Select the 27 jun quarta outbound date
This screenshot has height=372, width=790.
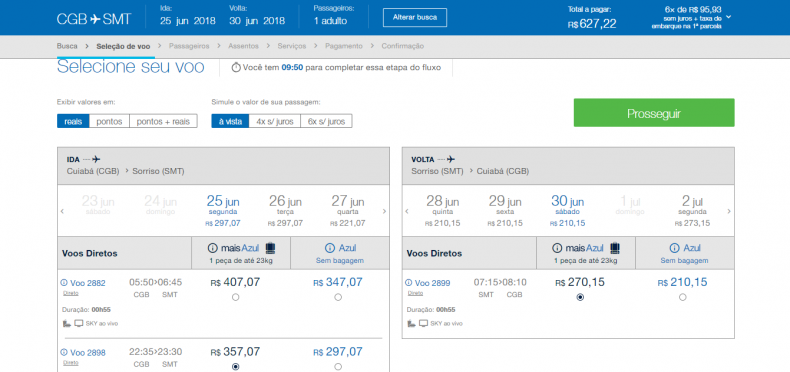click(x=348, y=211)
